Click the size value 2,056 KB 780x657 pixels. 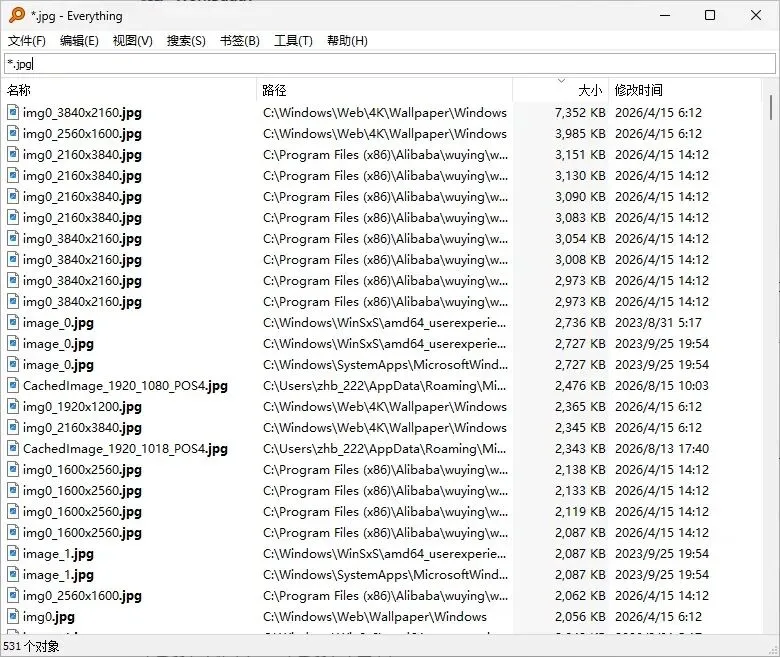[x=580, y=617]
